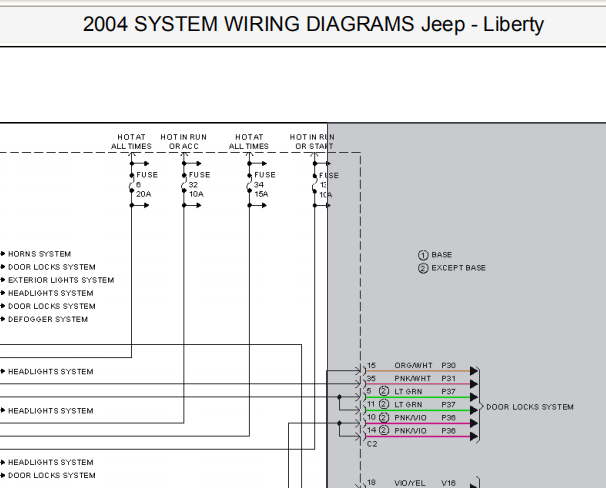Select the "FUSE 6 20A" label
This screenshot has height=488, width=606.
(x=146, y=184)
